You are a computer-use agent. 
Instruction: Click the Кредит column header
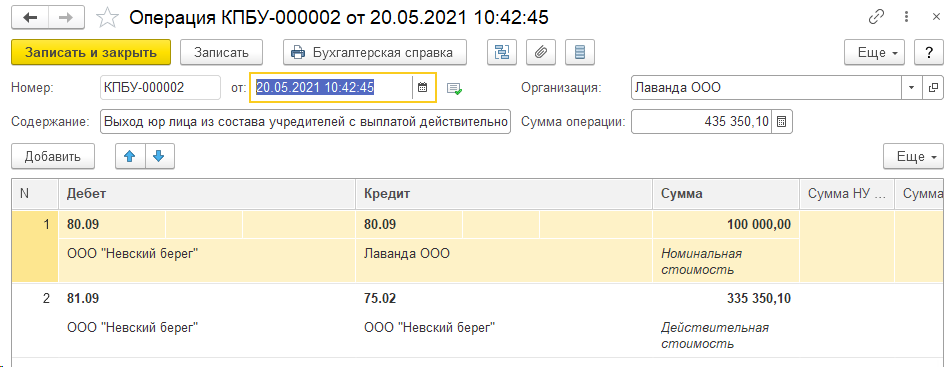pyautogui.click(x=504, y=194)
